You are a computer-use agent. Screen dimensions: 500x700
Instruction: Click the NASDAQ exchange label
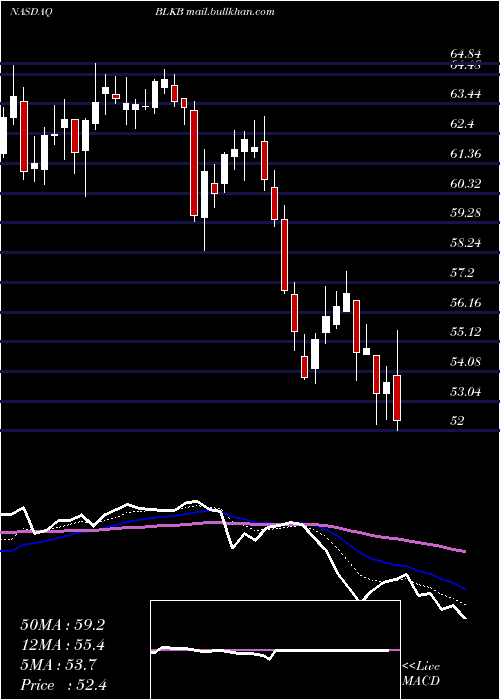pyautogui.click(x=31, y=12)
